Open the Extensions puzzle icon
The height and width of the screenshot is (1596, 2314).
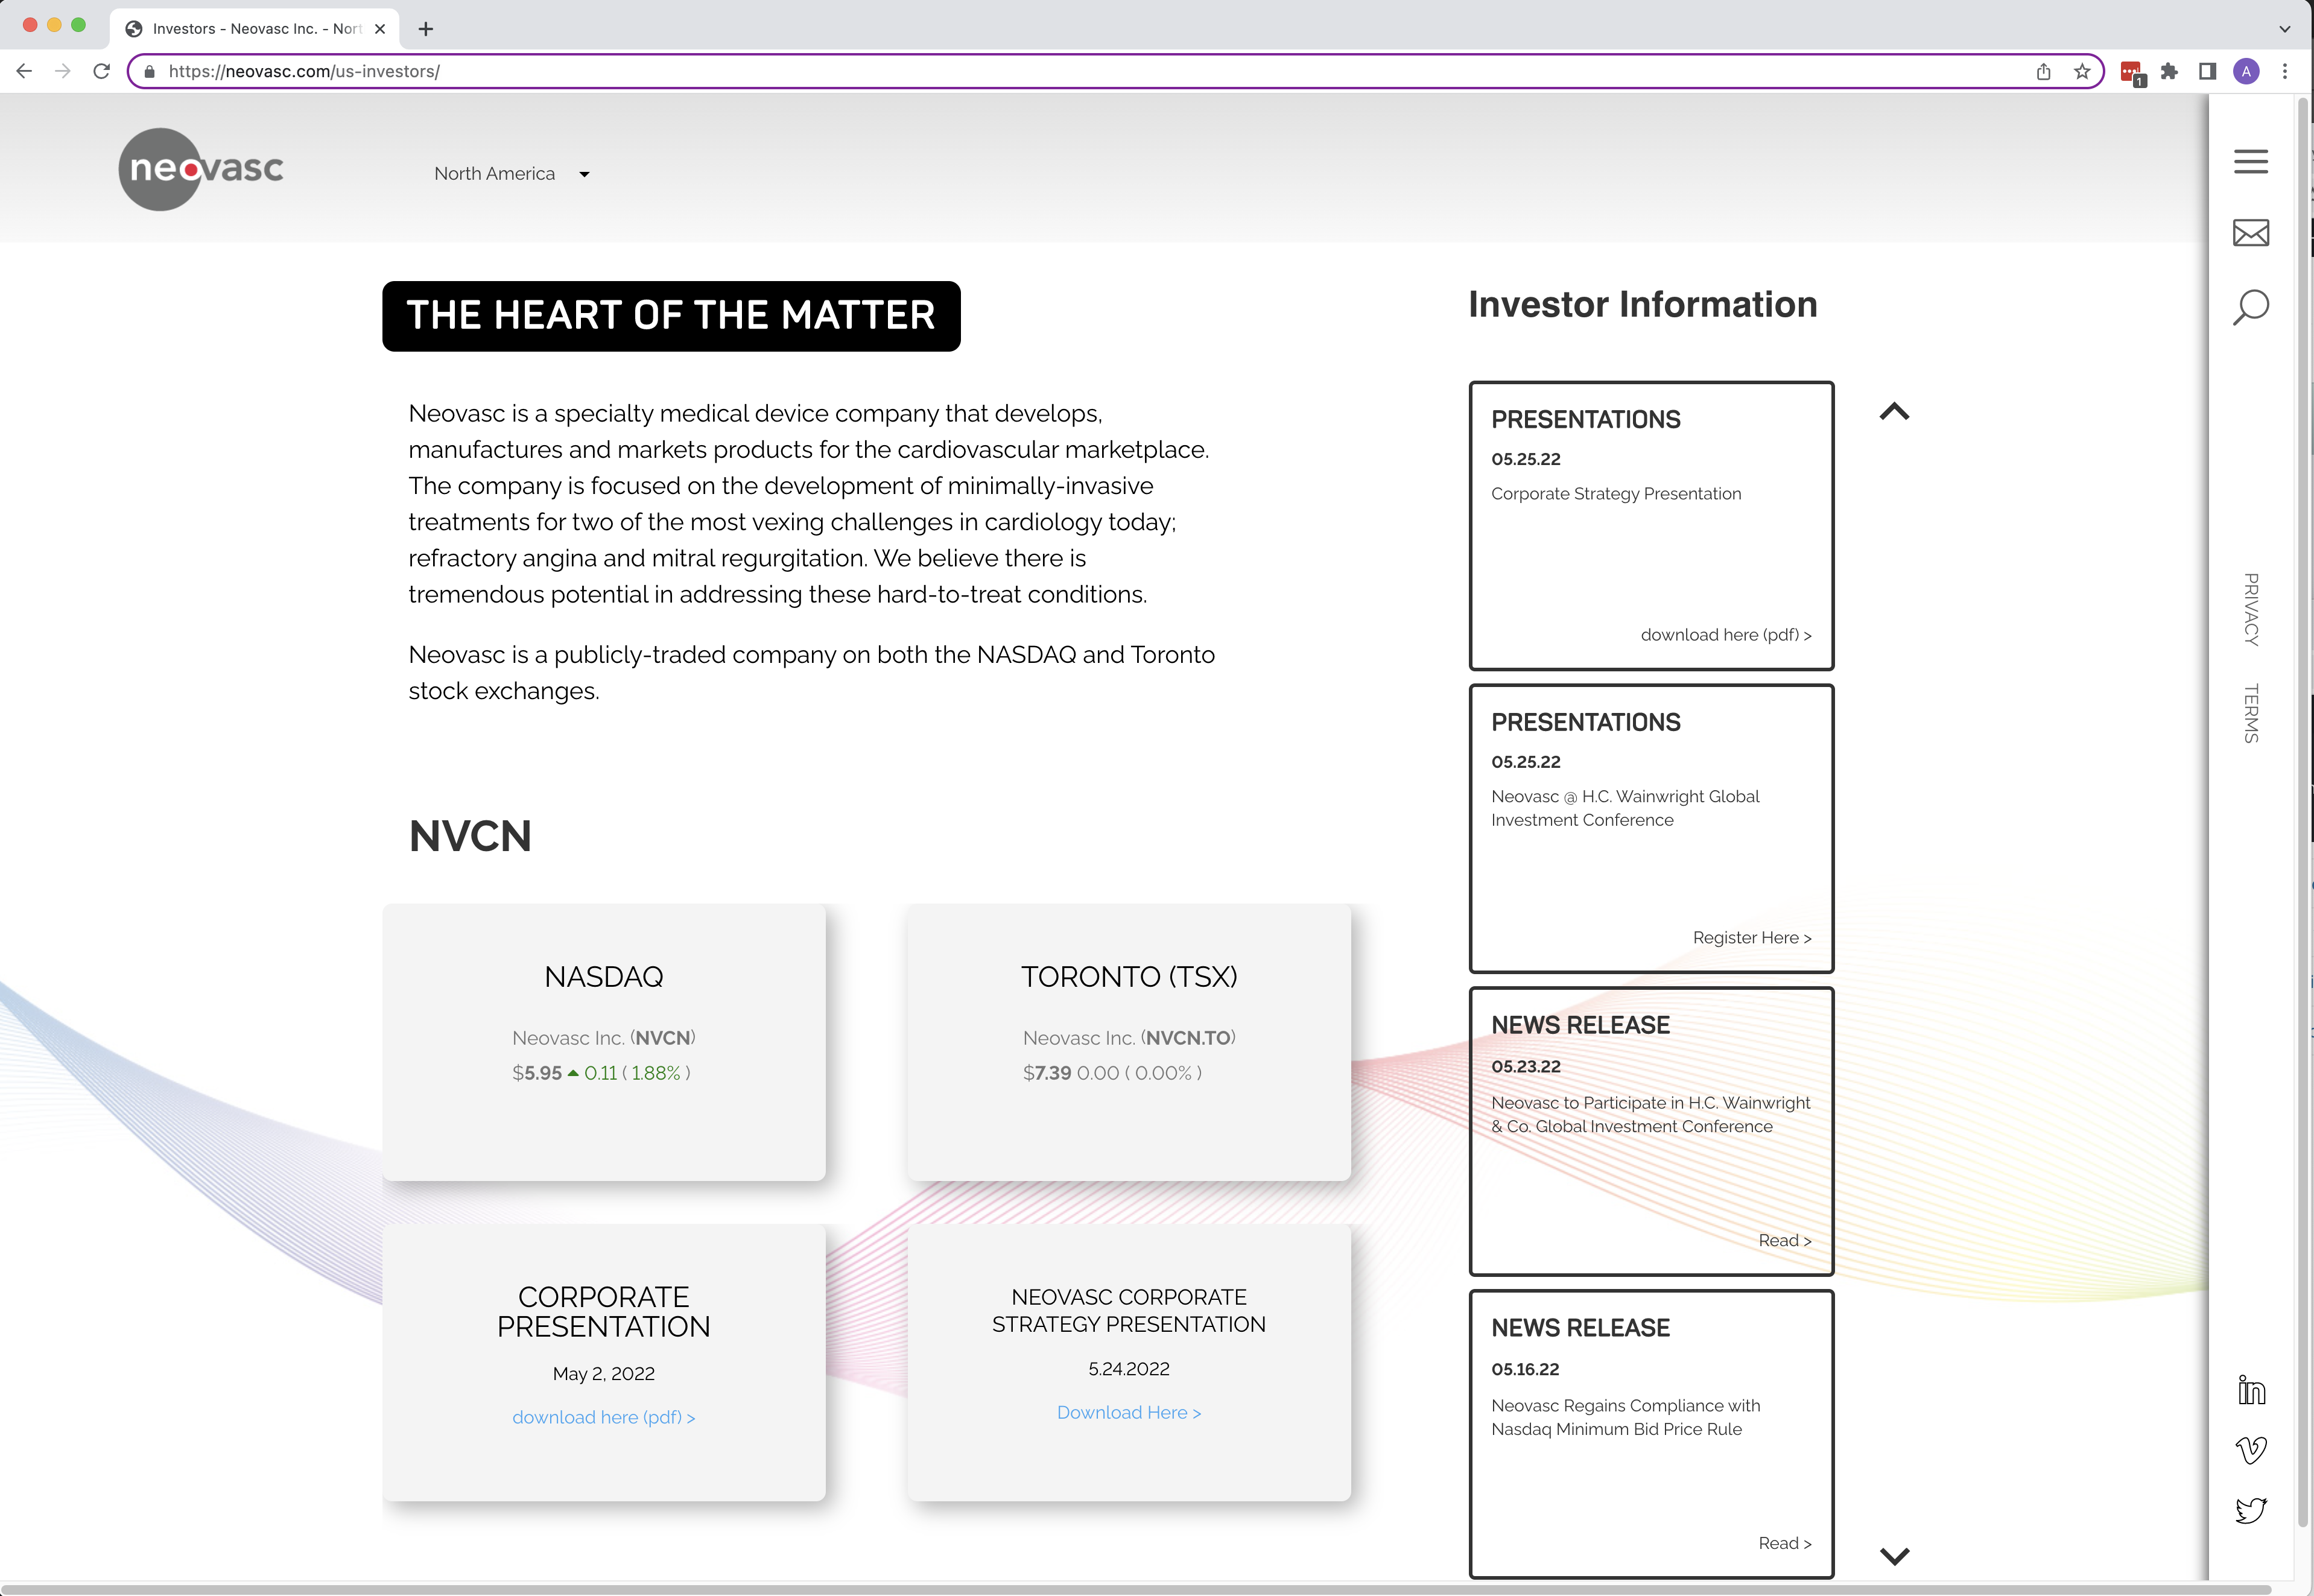pos(2168,71)
